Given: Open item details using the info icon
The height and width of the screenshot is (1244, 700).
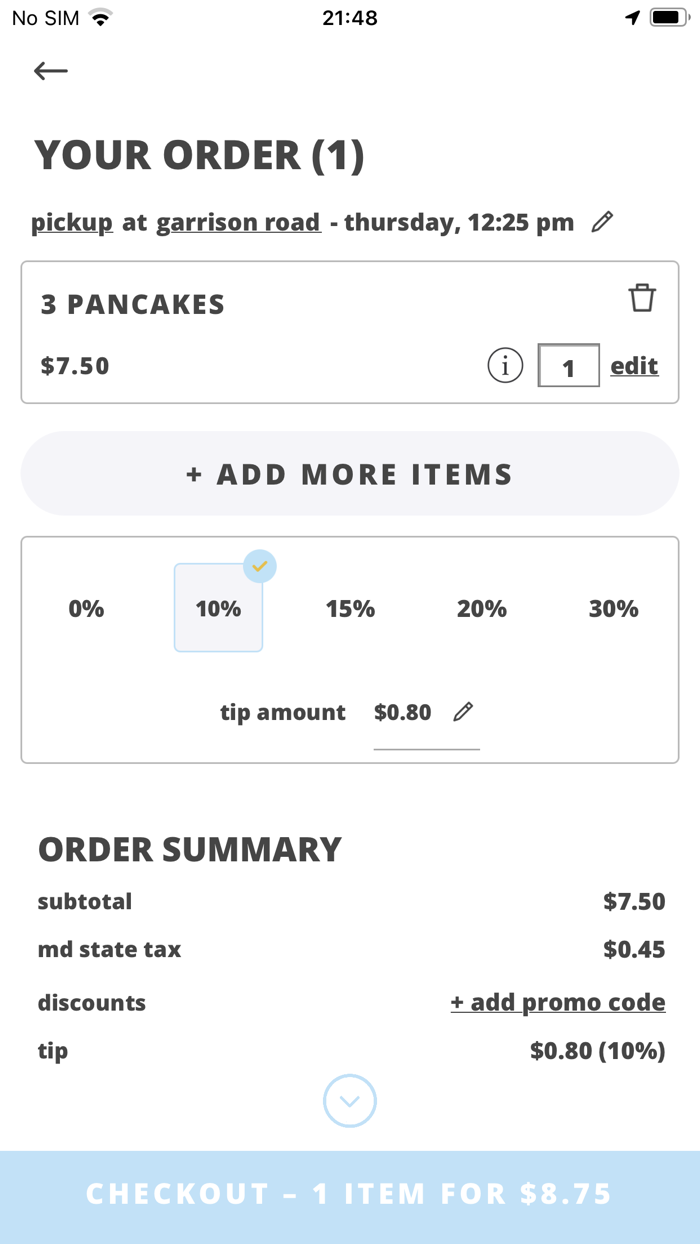Looking at the screenshot, I should click(505, 365).
